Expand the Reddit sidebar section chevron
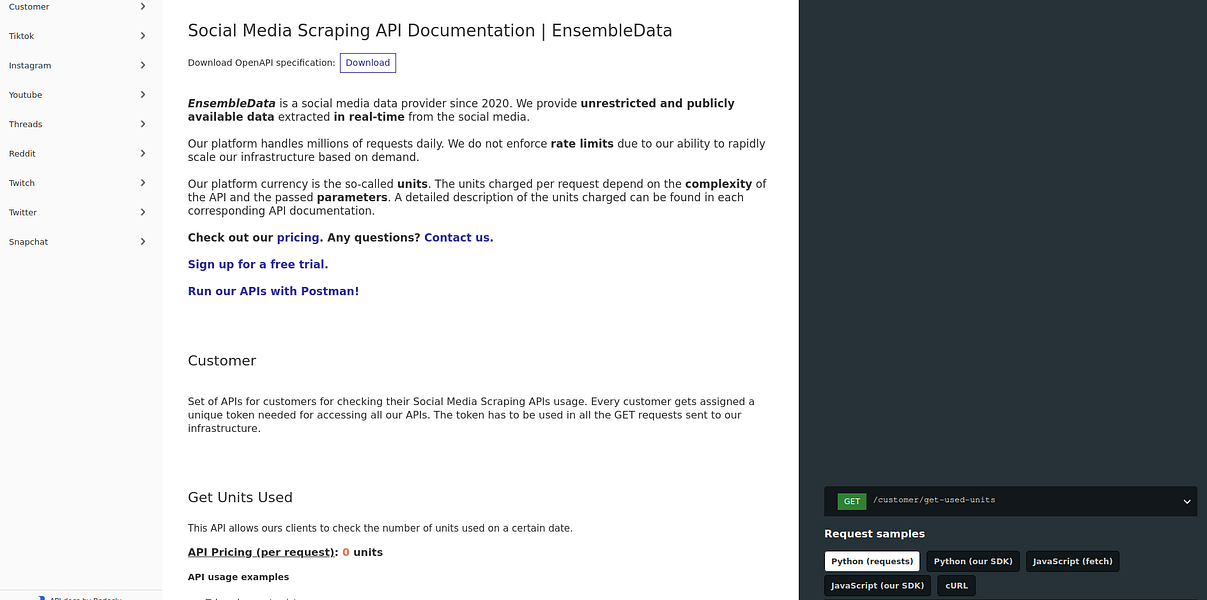This screenshot has height=600, width=1207. point(143,153)
